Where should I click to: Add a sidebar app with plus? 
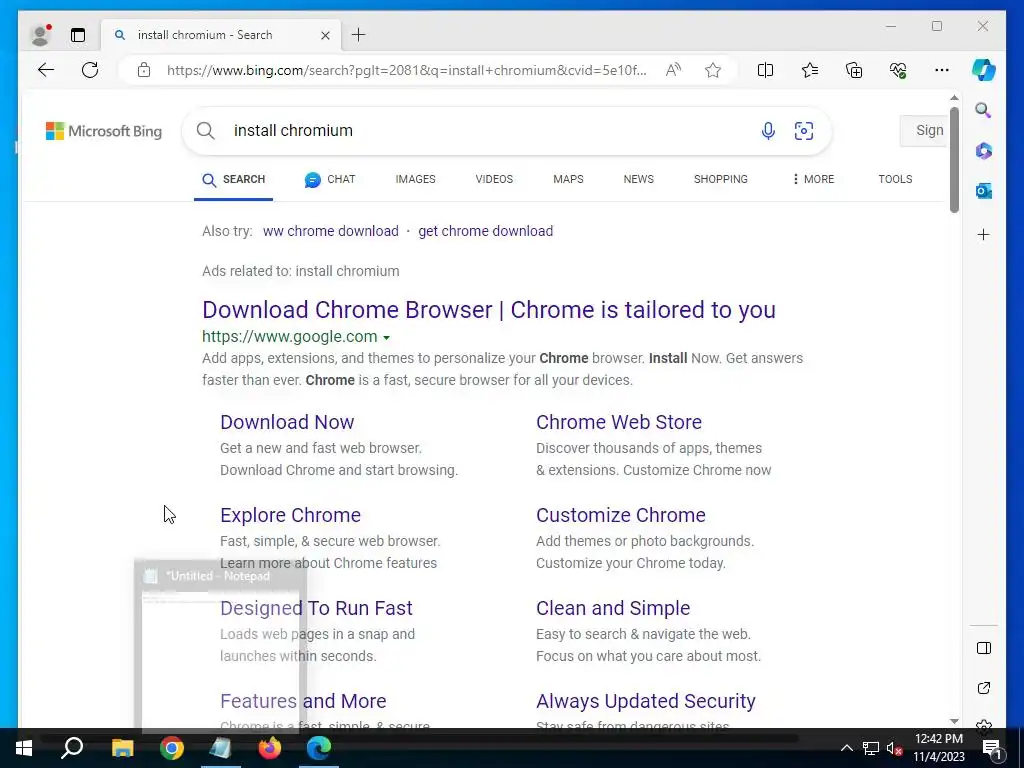984,234
